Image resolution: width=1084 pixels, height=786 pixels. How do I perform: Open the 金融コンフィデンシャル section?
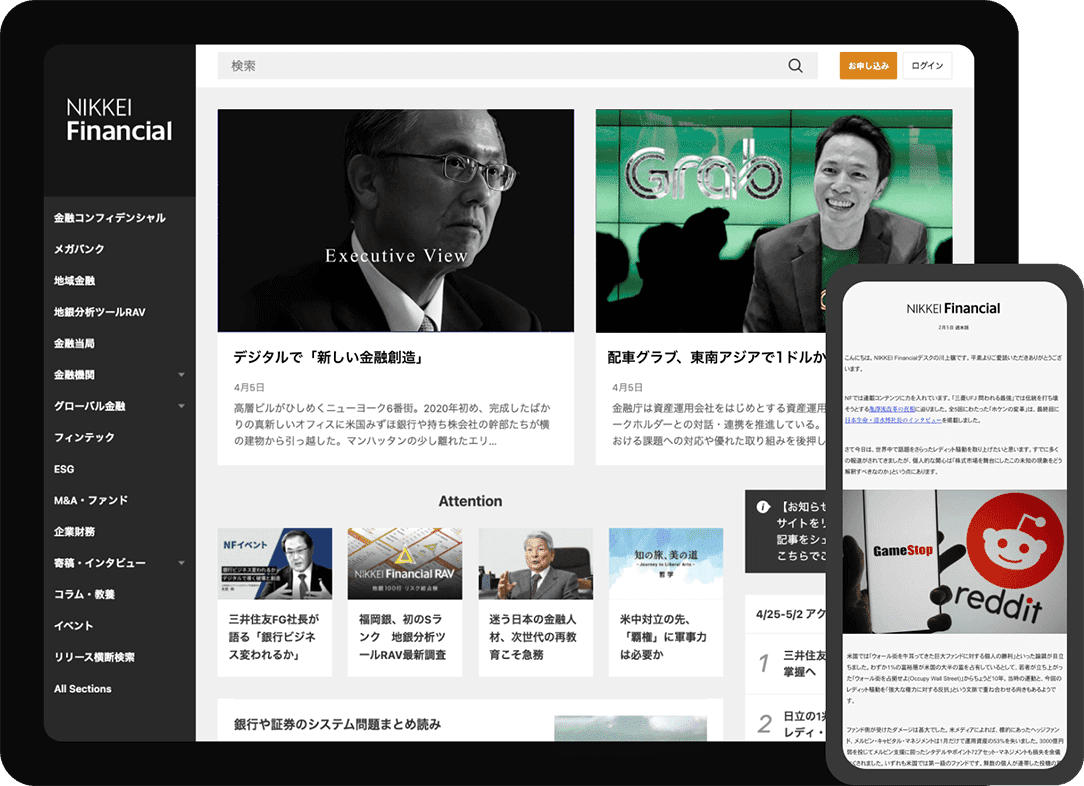point(110,218)
